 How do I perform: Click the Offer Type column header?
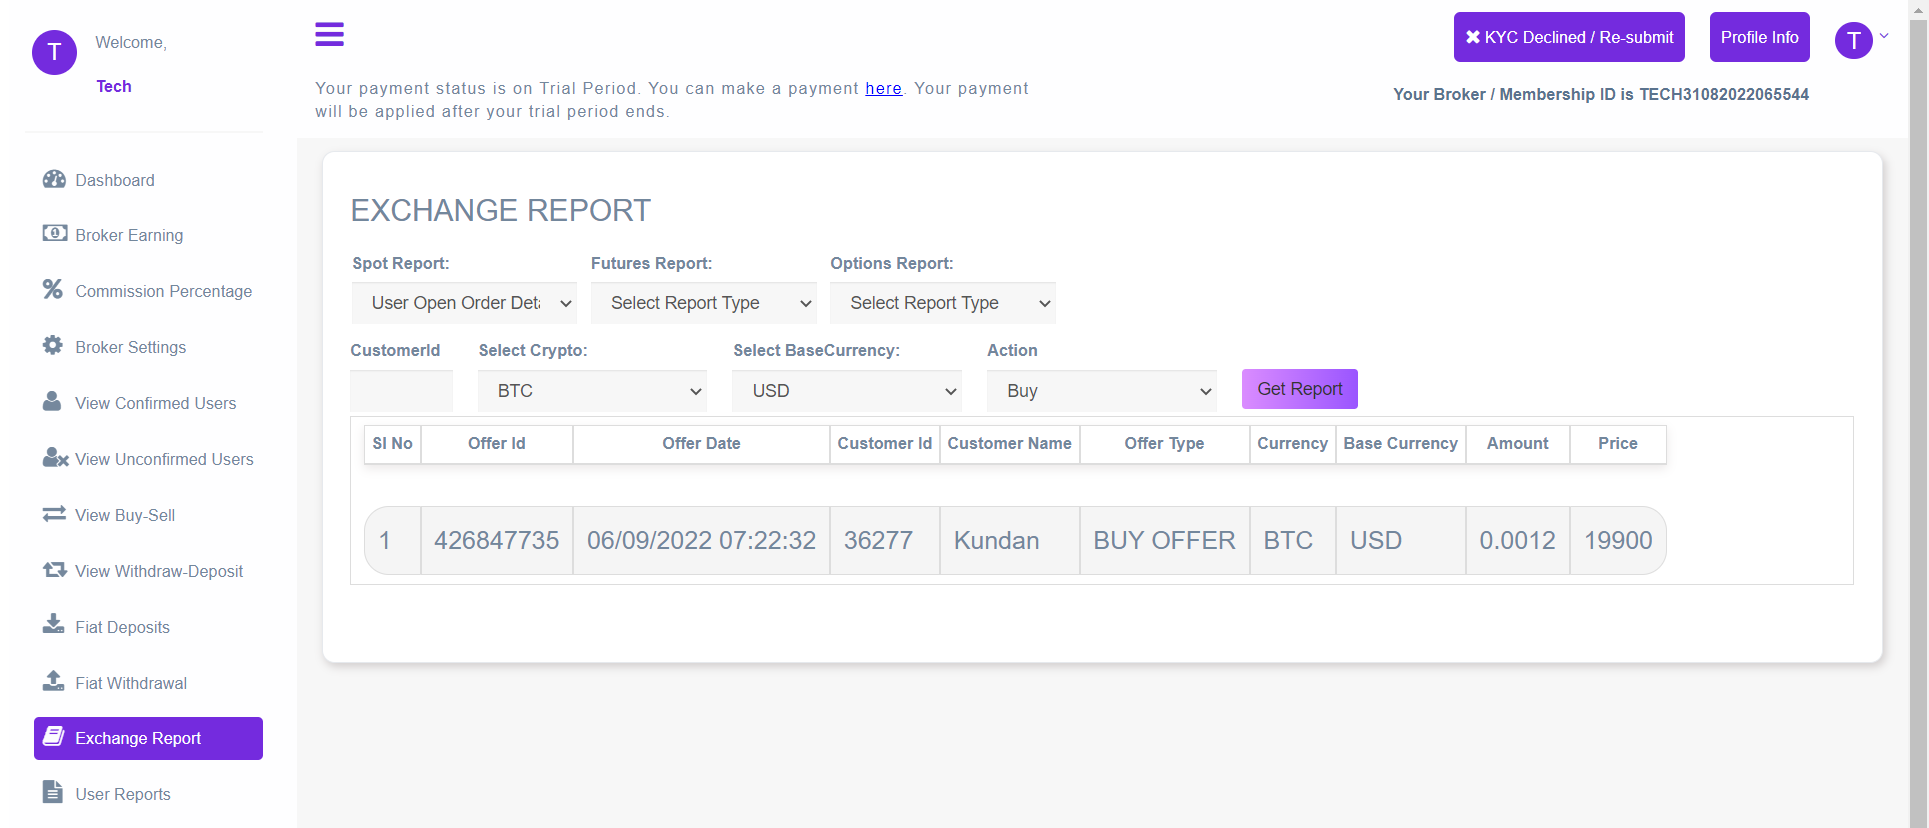[1164, 444]
